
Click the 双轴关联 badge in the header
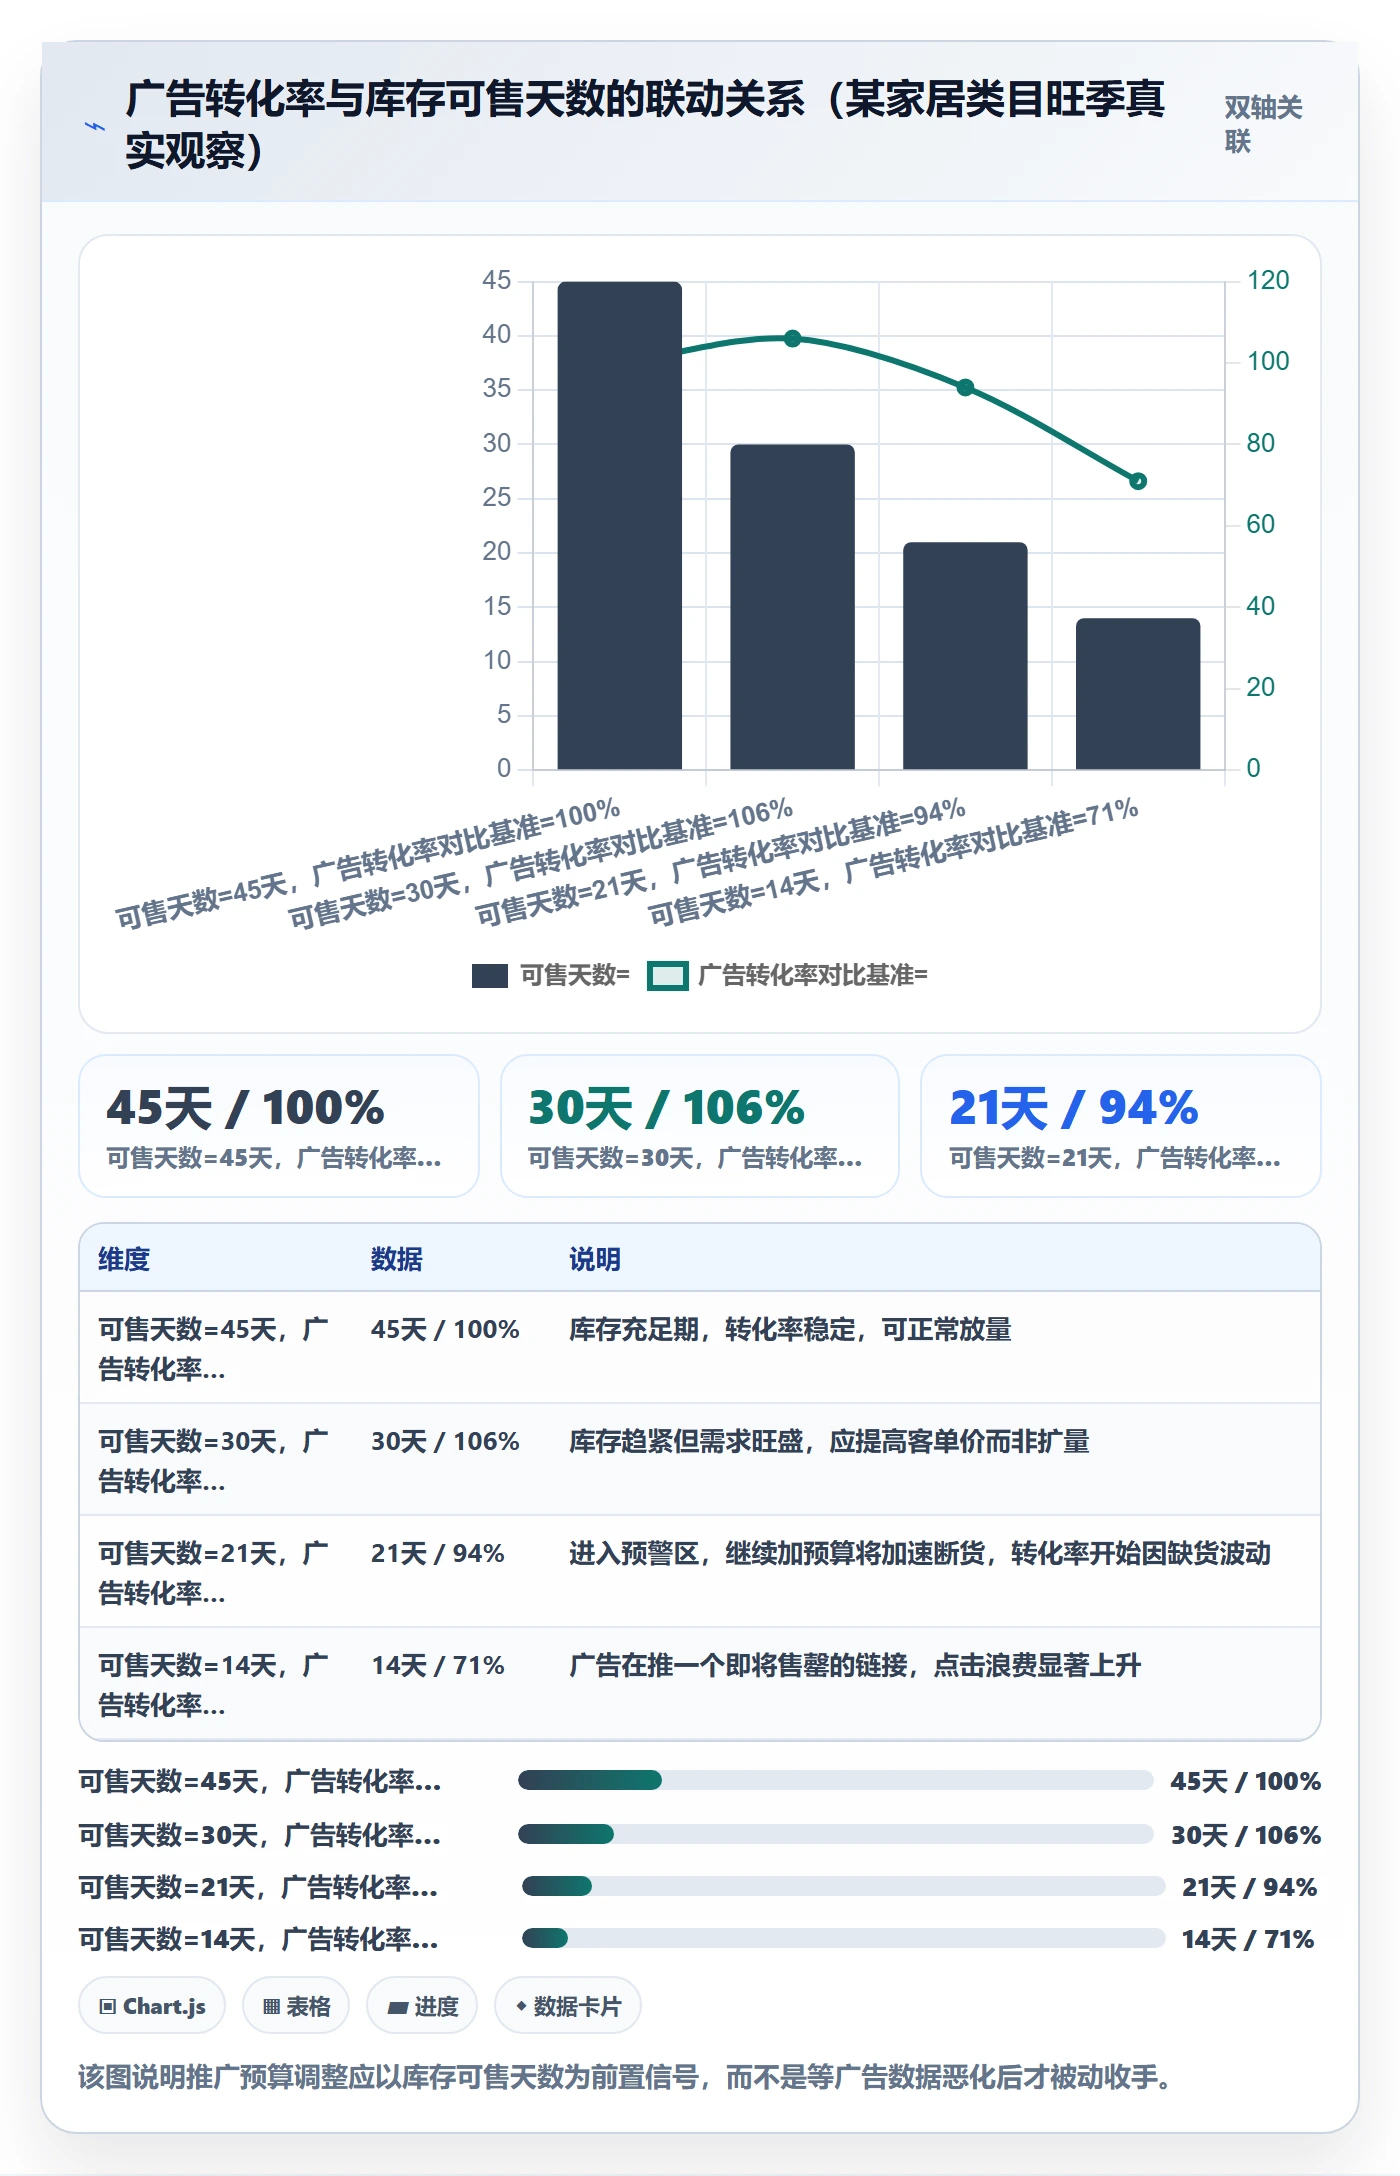click(x=1263, y=124)
